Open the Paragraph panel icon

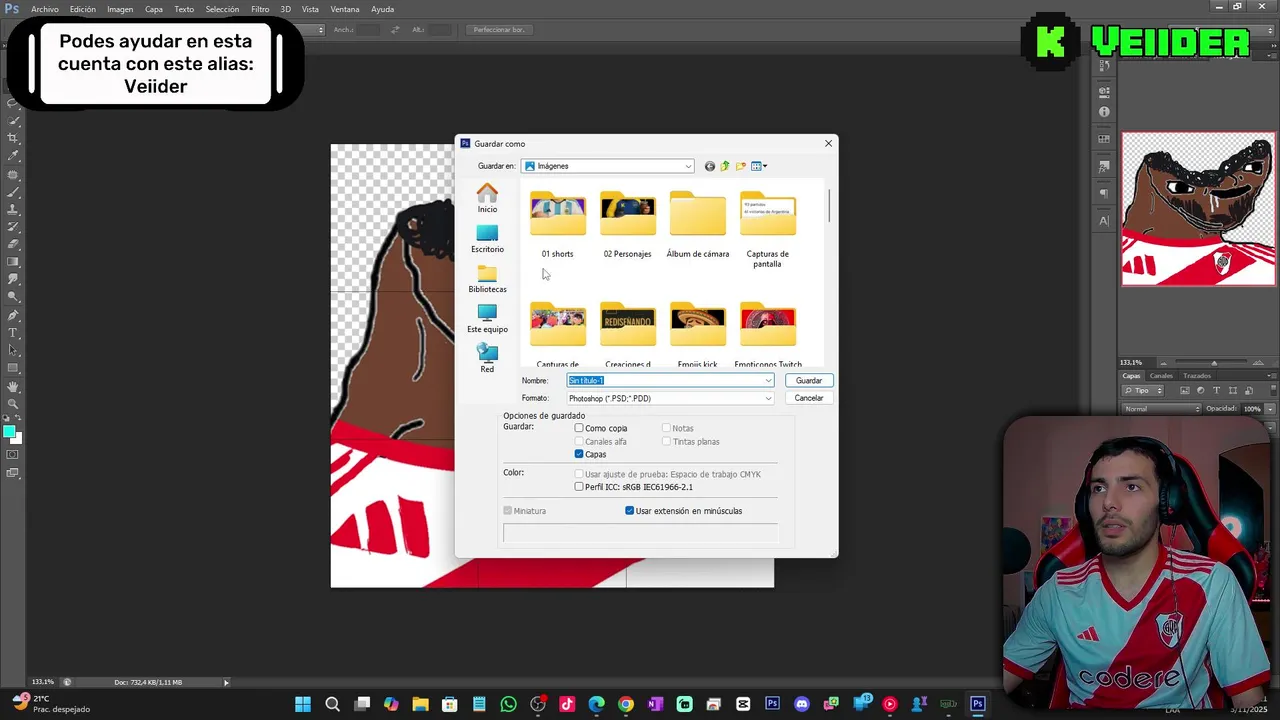click(1104, 193)
